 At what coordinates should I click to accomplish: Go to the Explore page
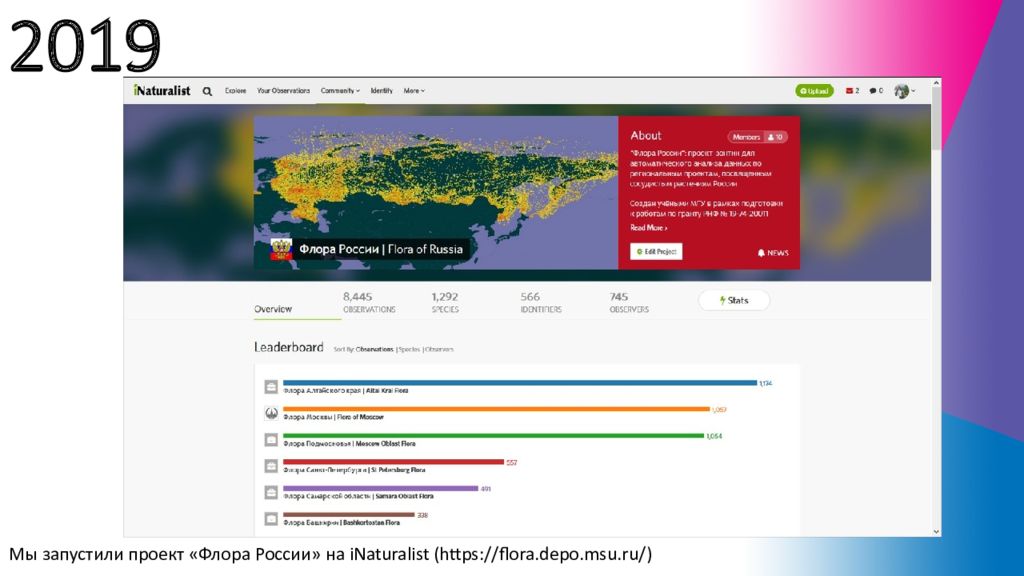point(235,91)
